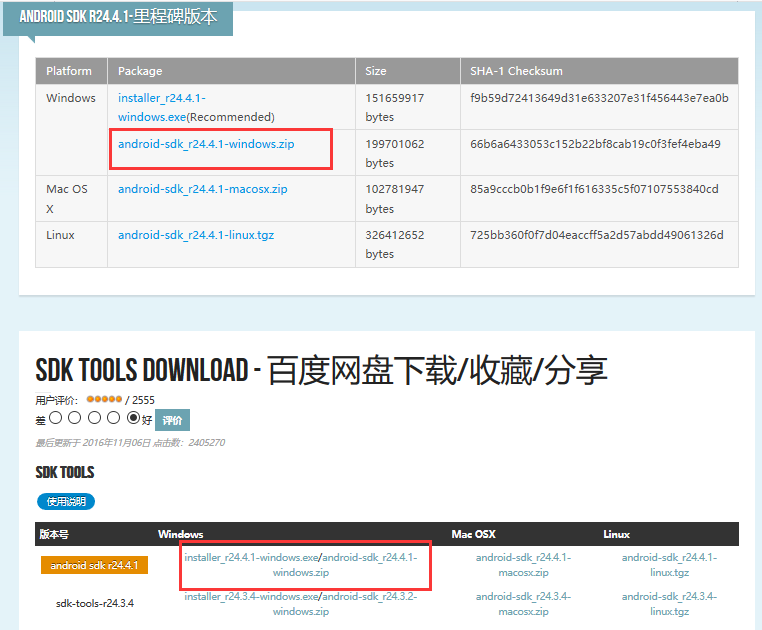Click the Mac OSX header in SDK Tools table
The image size is (762, 630).
point(473,534)
